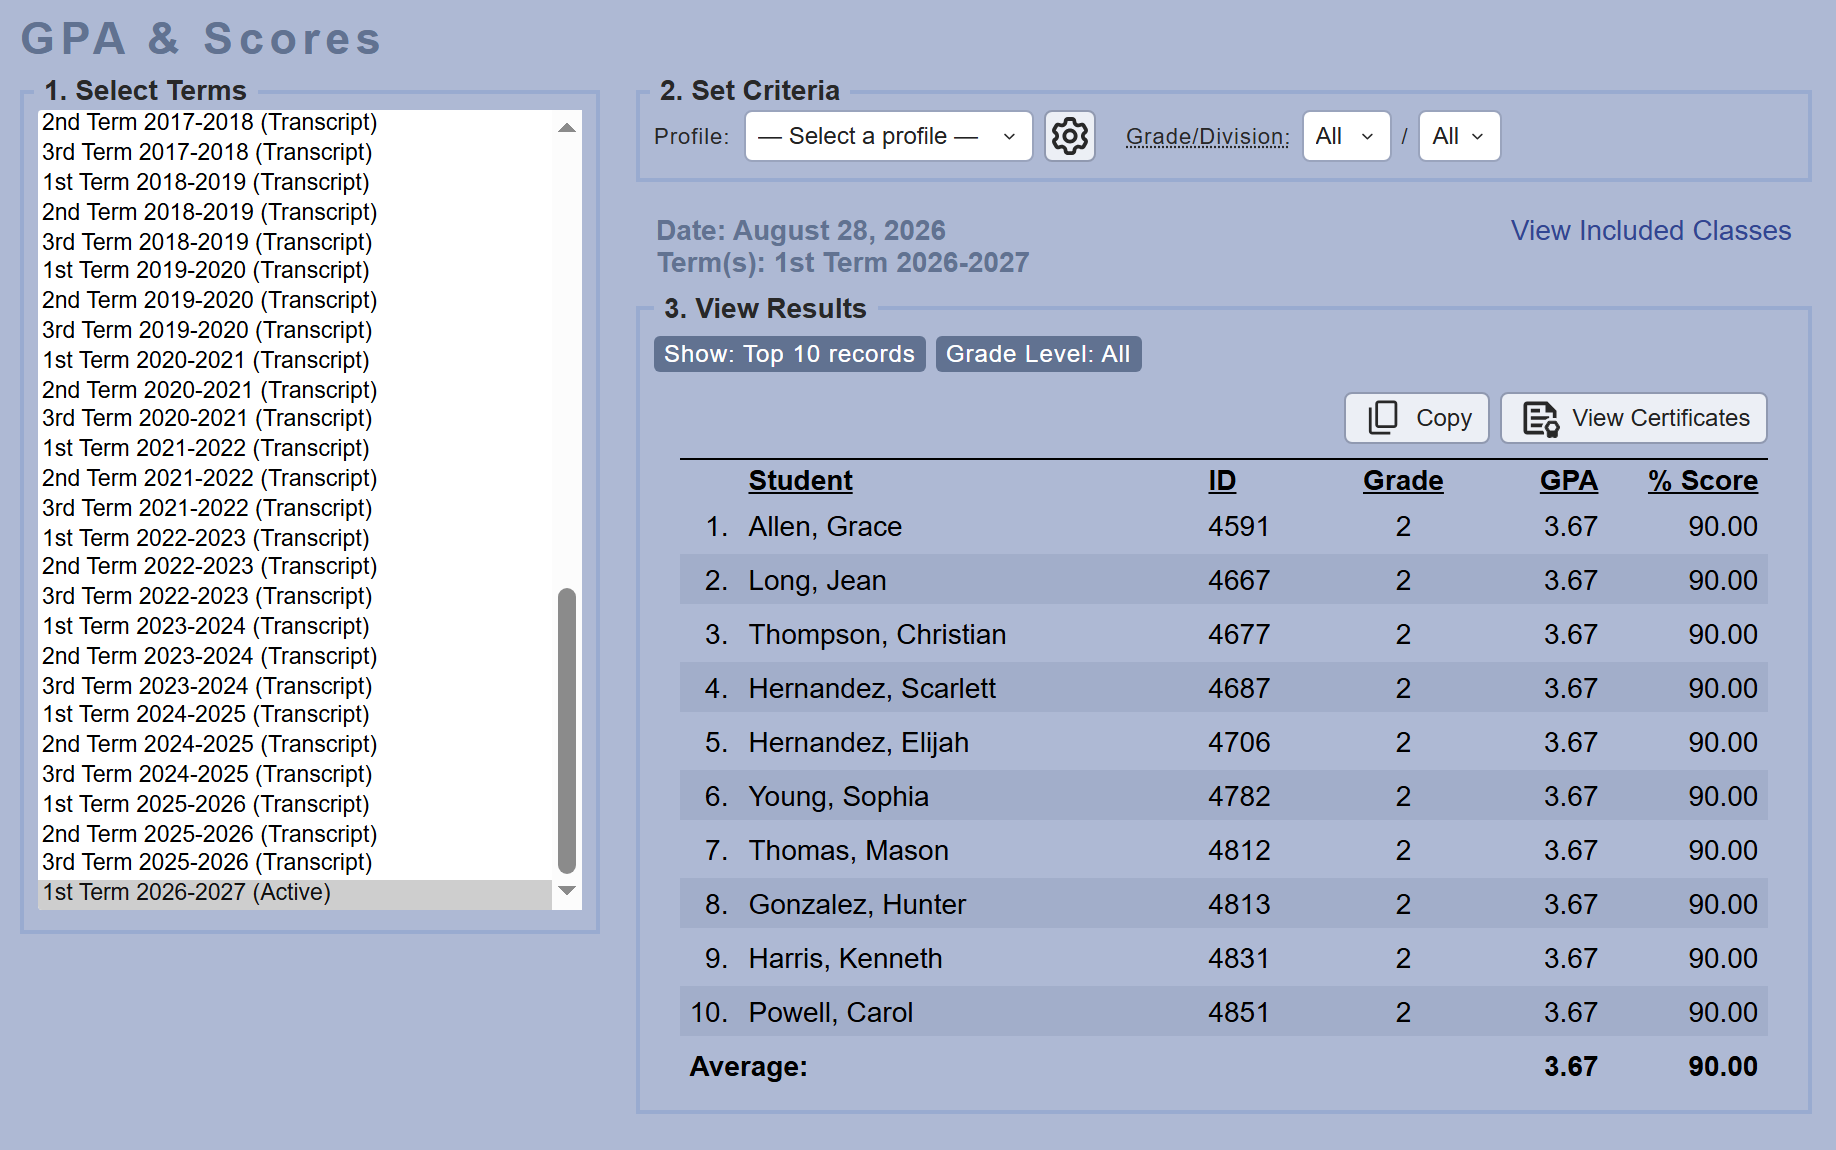This screenshot has height=1150, width=1836.
Task: Open the View Included Classes link
Action: (x=1651, y=230)
